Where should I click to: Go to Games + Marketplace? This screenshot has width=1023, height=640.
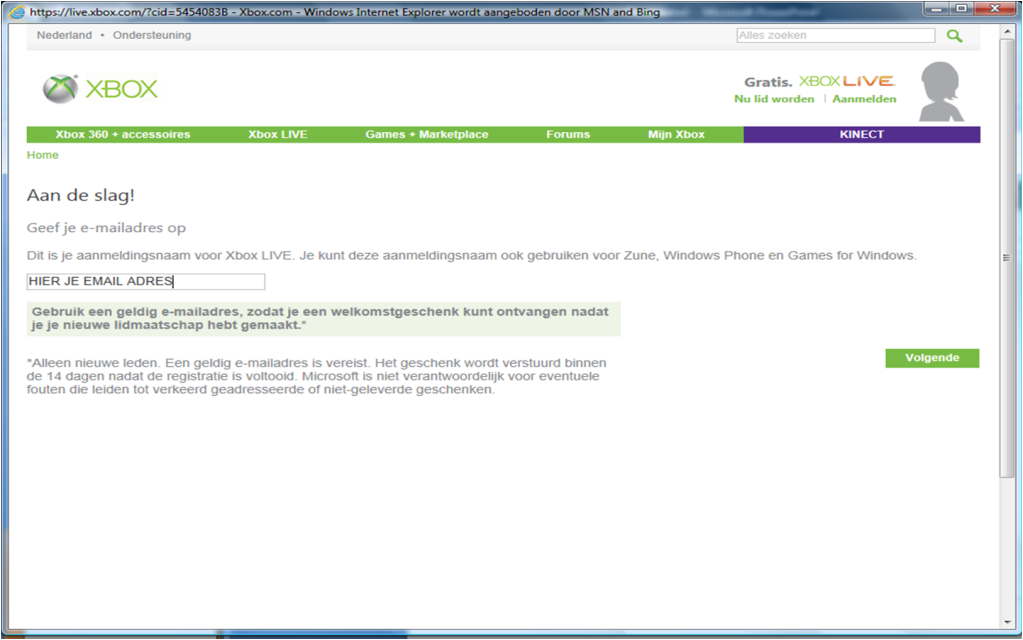point(427,134)
